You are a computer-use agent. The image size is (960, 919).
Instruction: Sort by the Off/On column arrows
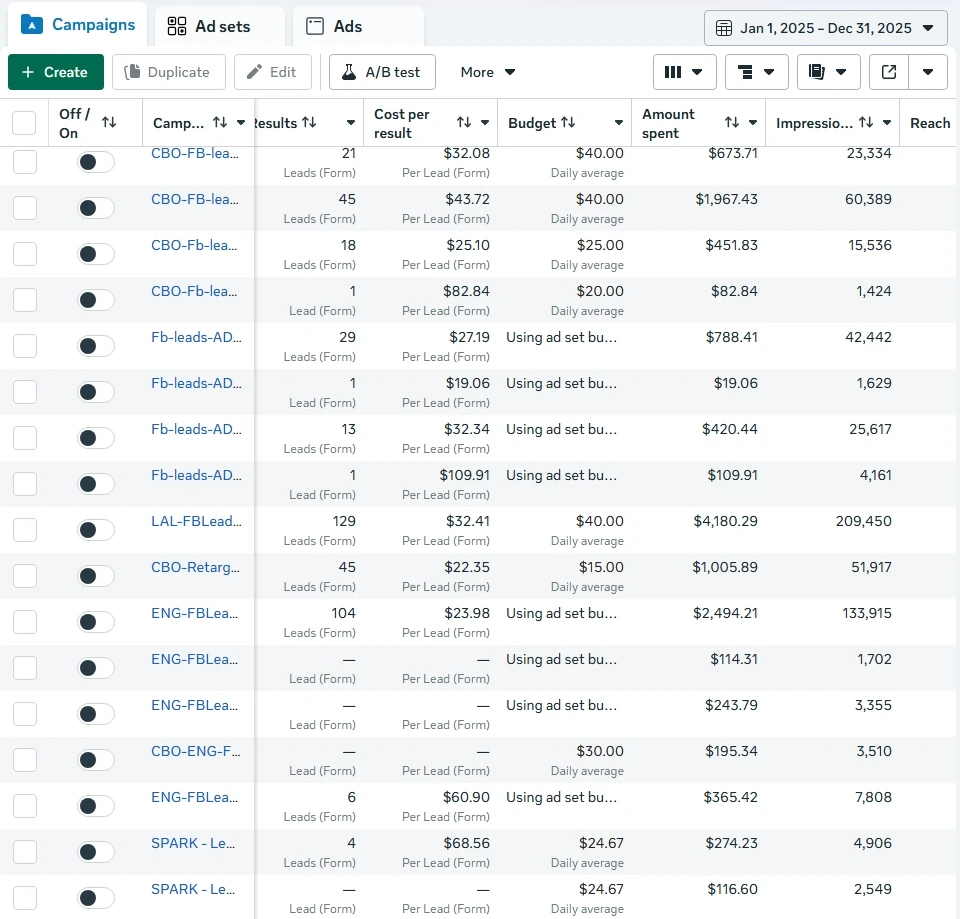(x=109, y=122)
